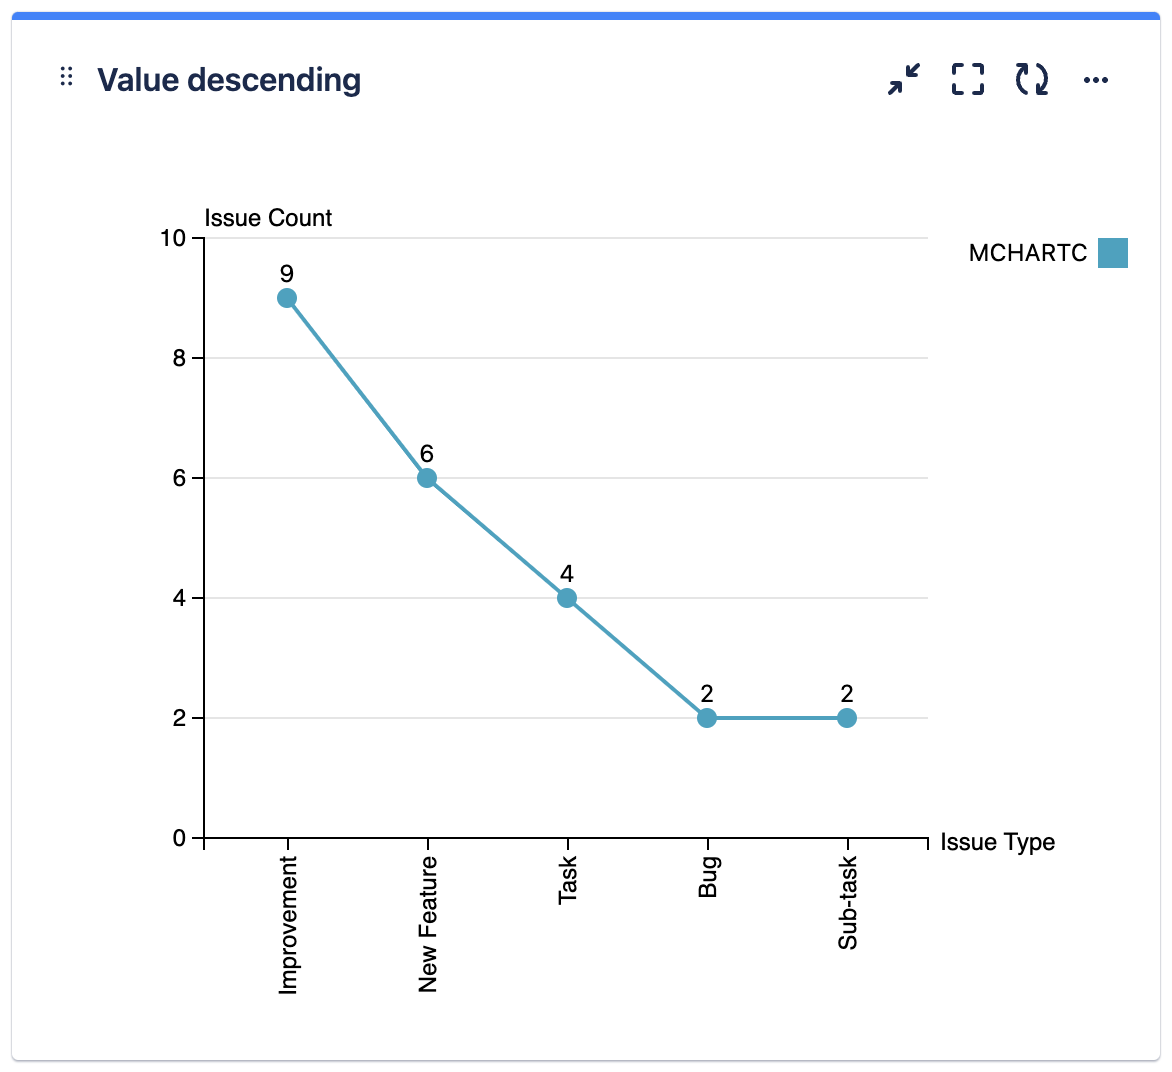Viewport: 1172px width, 1072px height.
Task: Click the Value descending gadget title
Action: pos(229,80)
